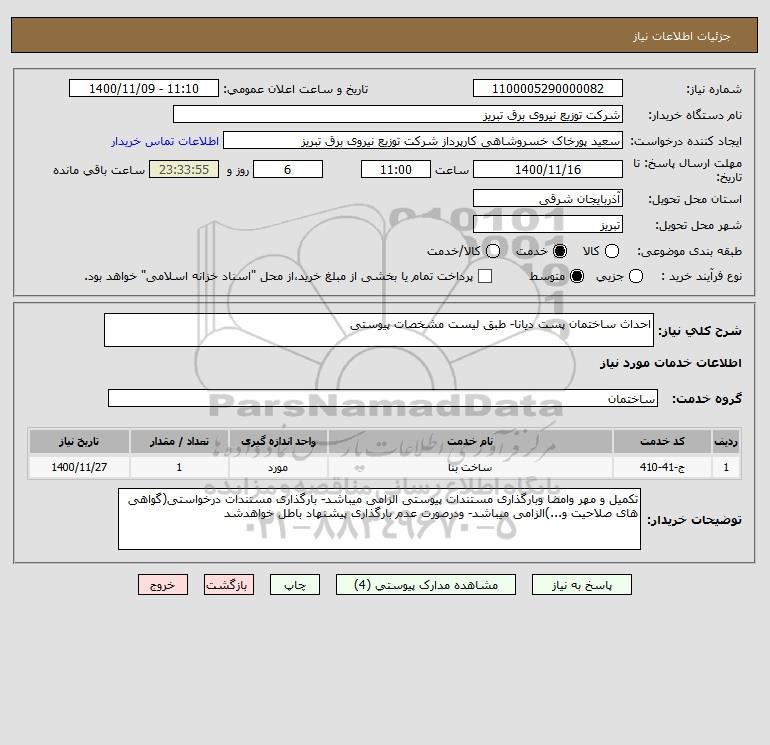This screenshot has width=770, height=745.
Task: Open the اطلاعات تماس خریدار link
Action: tap(165, 141)
